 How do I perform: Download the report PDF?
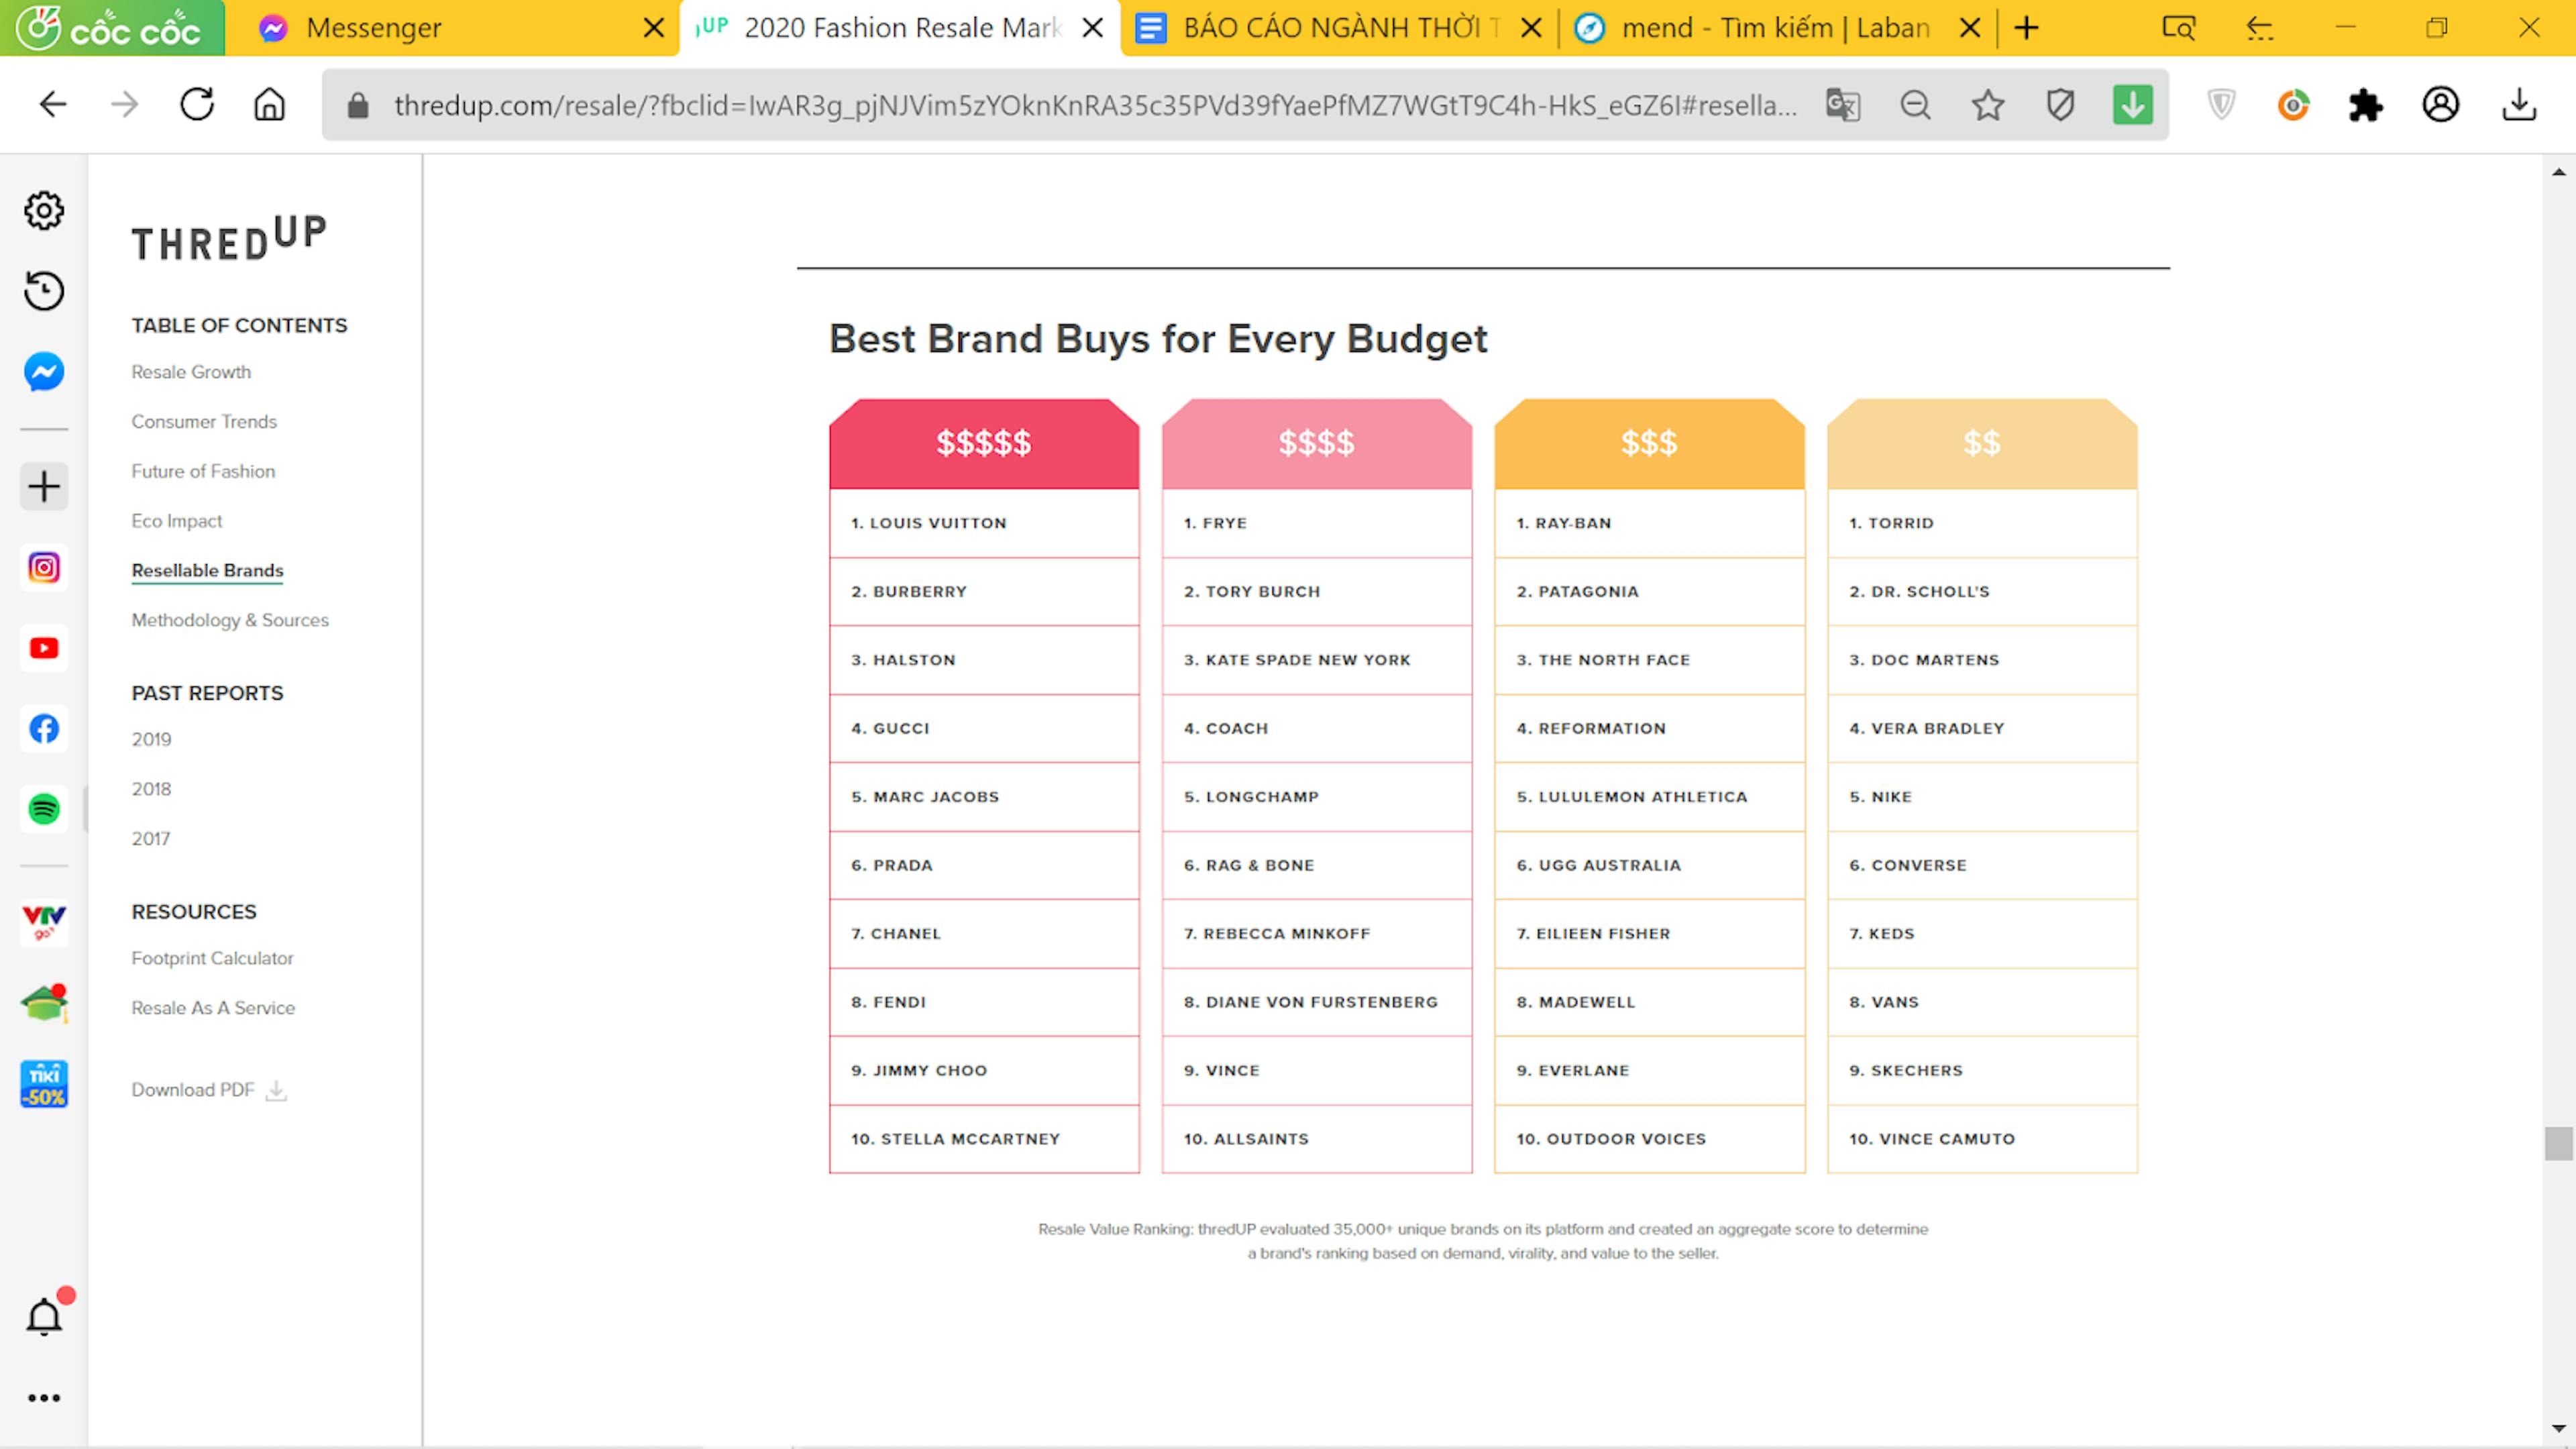pos(209,1090)
